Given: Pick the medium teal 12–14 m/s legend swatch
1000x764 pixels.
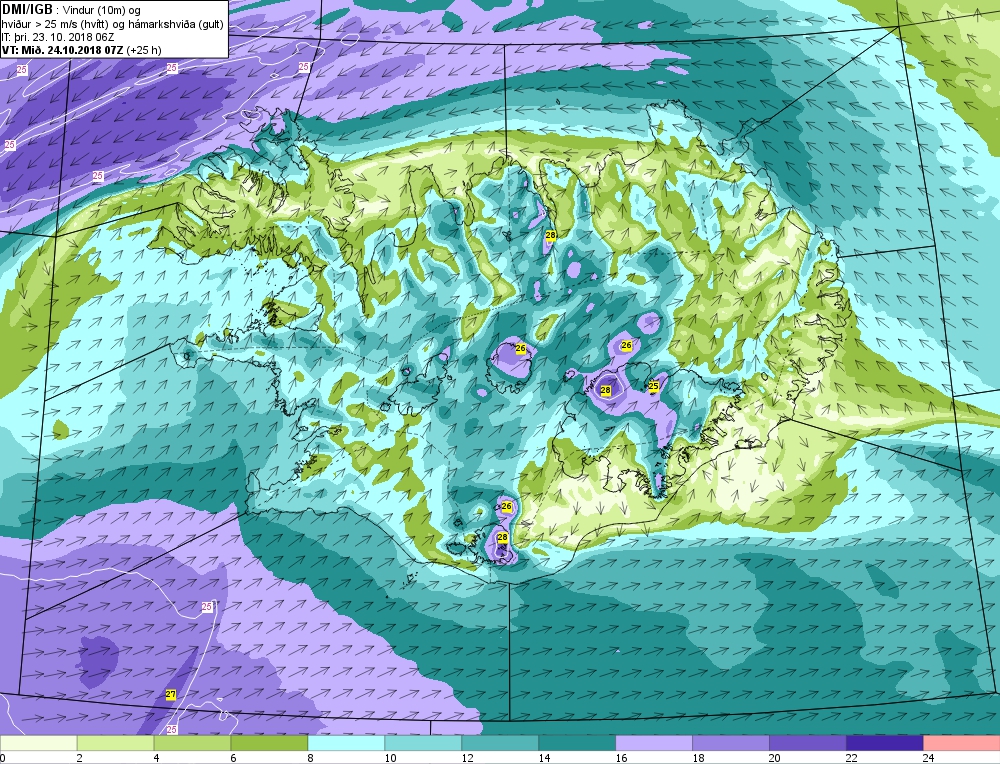Looking at the screenshot, I should [x=500, y=743].
